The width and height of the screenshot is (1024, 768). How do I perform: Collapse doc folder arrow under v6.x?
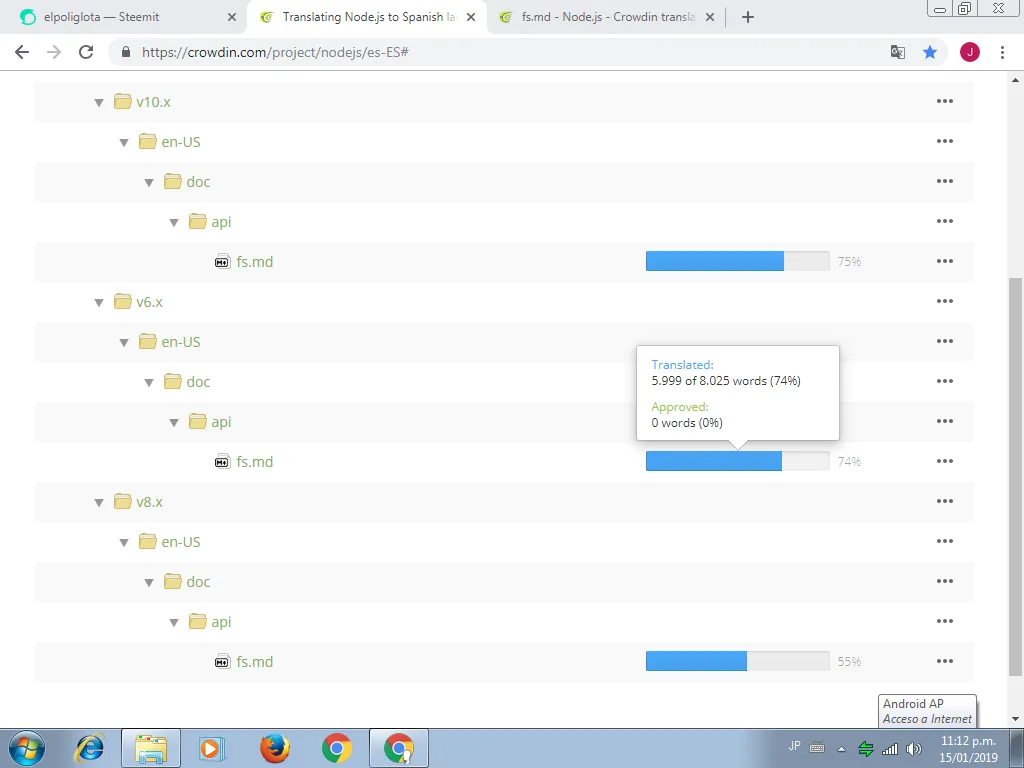click(149, 383)
